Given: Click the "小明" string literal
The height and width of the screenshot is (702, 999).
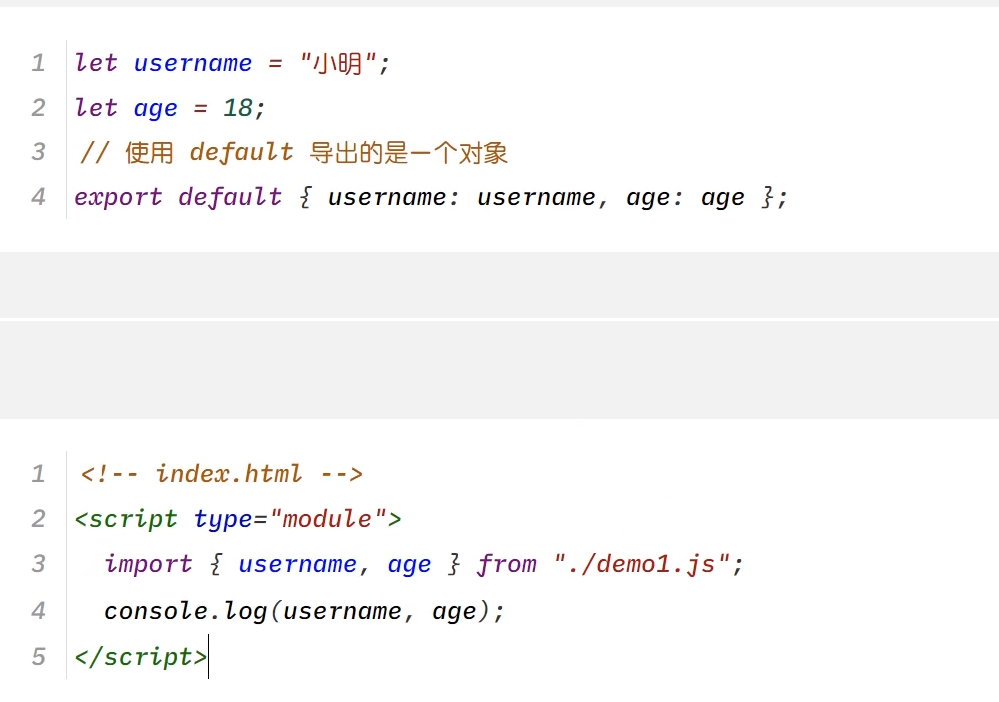Looking at the screenshot, I should pyautogui.click(x=339, y=63).
